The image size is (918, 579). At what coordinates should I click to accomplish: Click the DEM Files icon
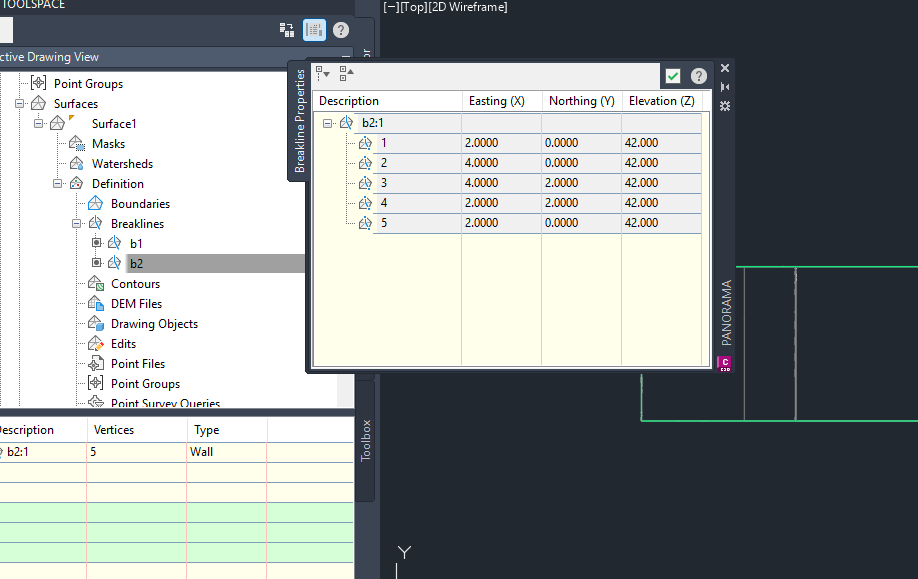[x=96, y=303]
